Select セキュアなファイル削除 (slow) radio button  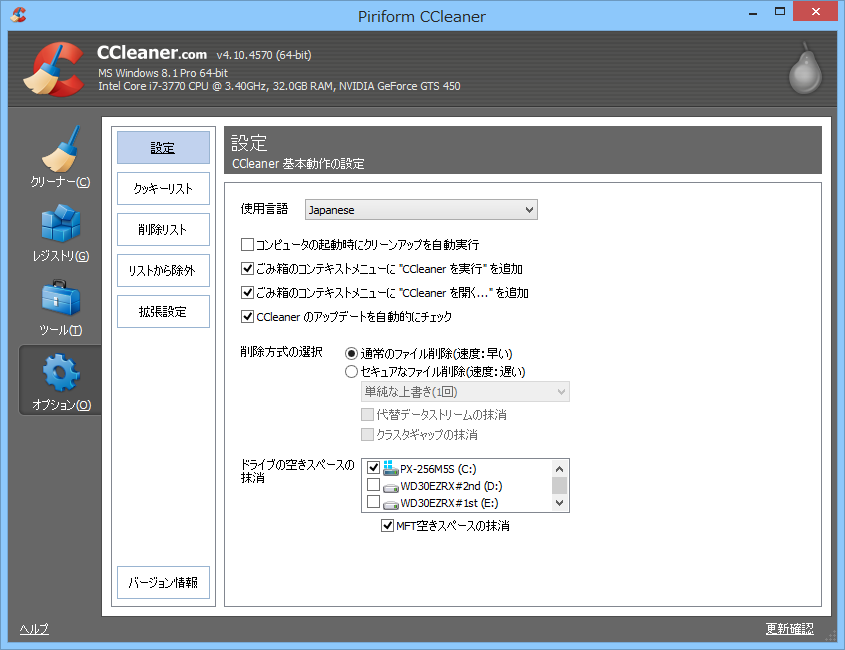[351, 371]
